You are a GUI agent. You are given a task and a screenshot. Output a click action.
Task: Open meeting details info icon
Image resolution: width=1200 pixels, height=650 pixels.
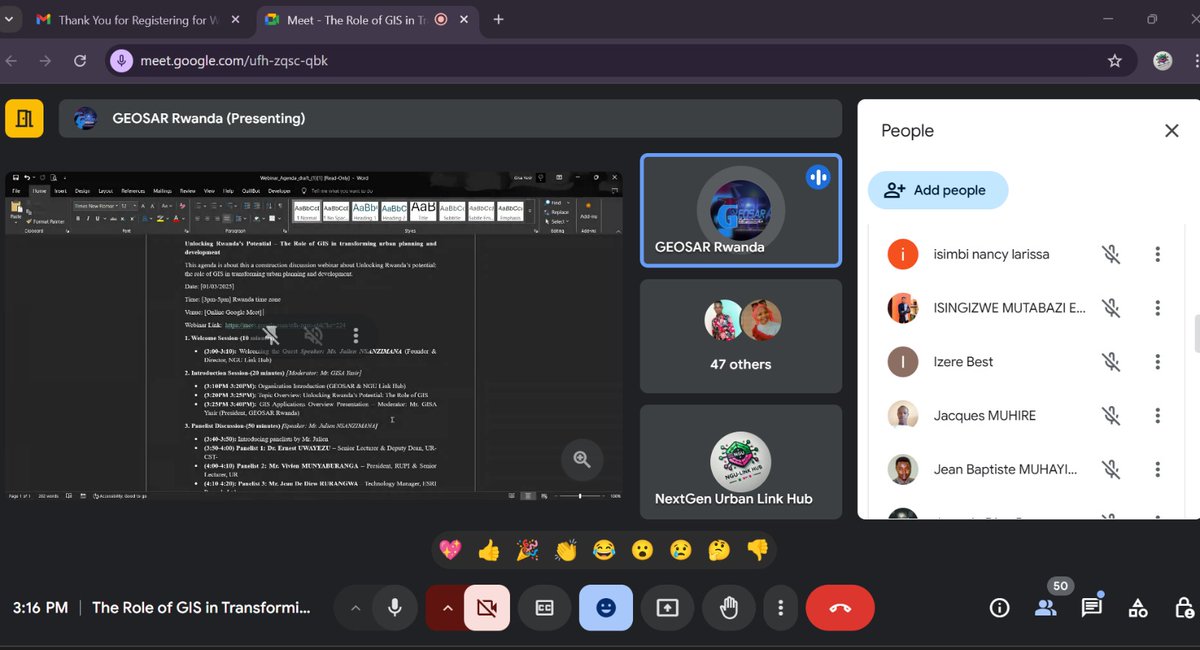pyautogui.click(x=999, y=607)
